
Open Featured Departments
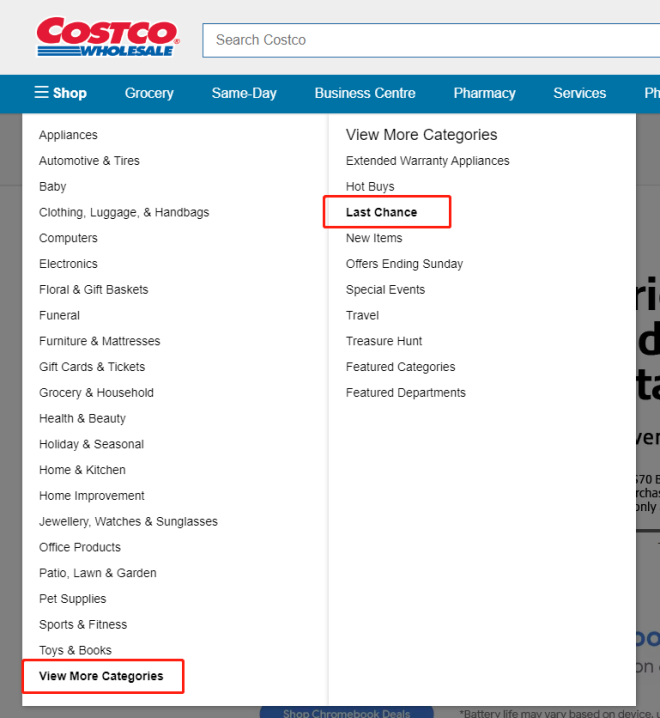pos(406,393)
